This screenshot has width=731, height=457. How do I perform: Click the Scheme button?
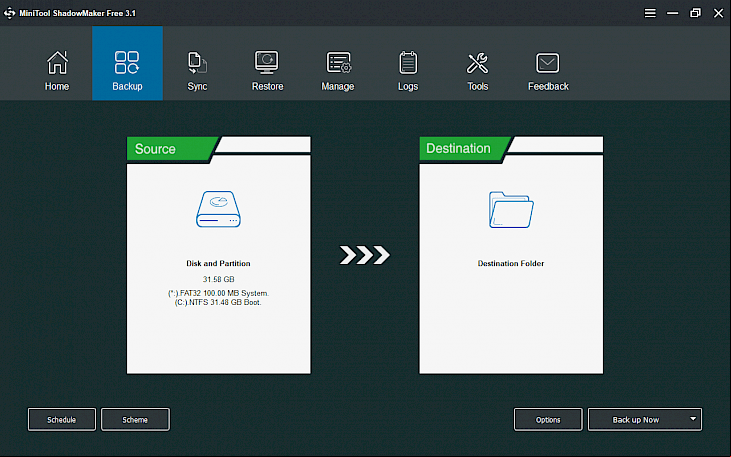pos(135,420)
